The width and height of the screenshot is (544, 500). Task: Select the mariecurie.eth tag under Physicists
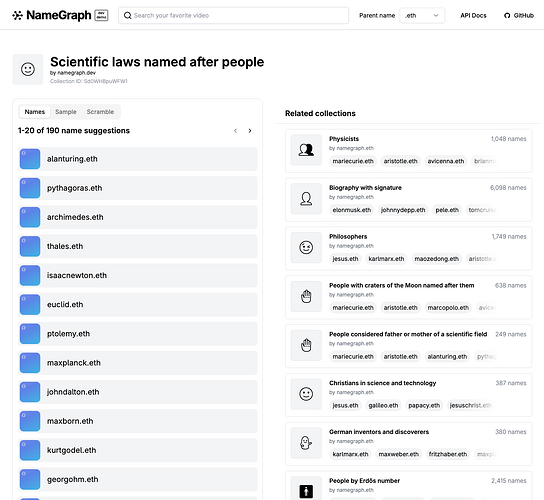[x=353, y=161]
